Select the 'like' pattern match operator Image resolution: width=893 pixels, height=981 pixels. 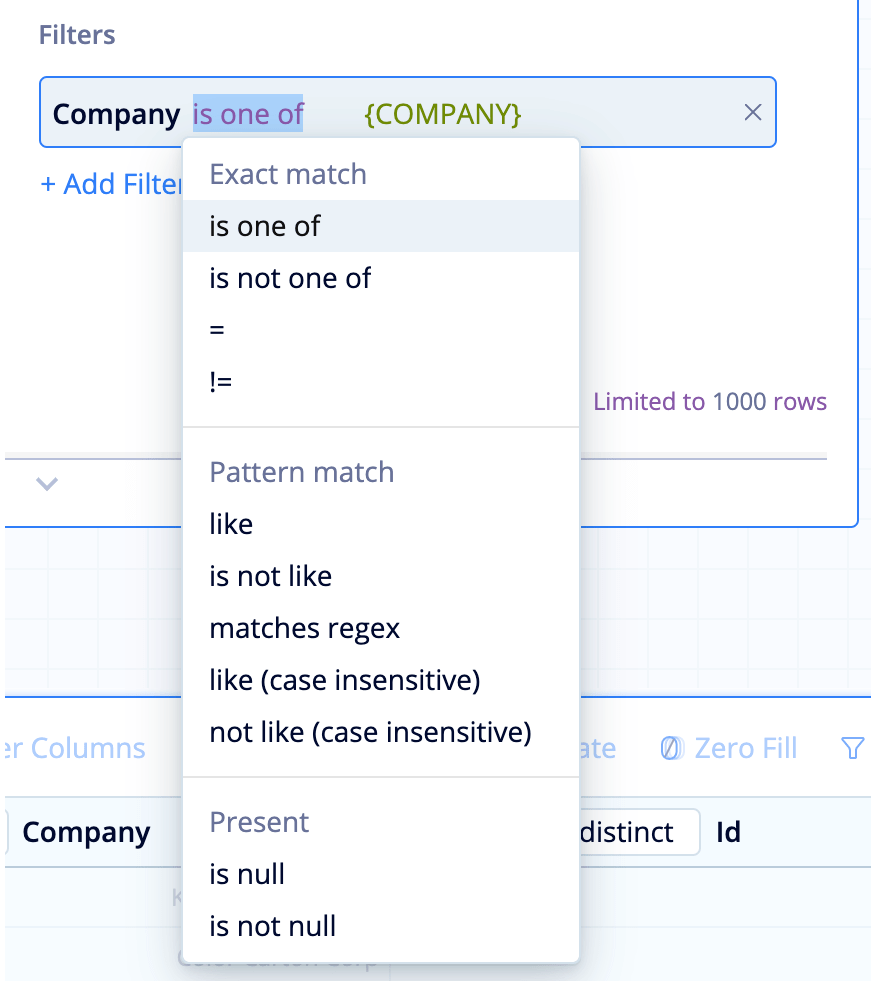coord(231,524)
